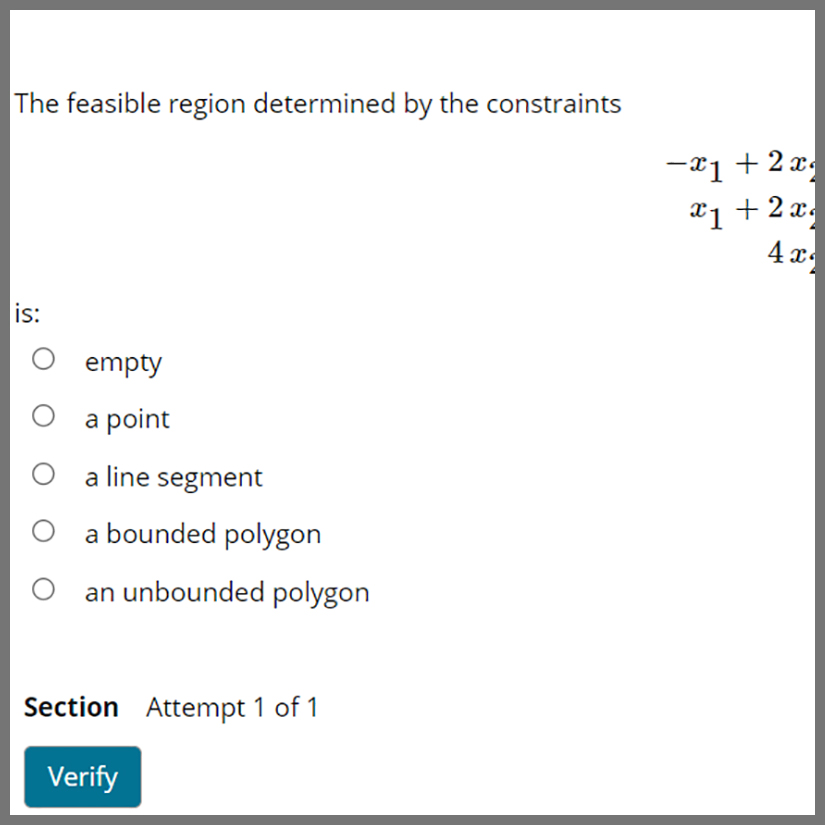The image size is (825, 825).
Task: Select 'a bounded polygon' radio button
Action: [x=43, y=531]
